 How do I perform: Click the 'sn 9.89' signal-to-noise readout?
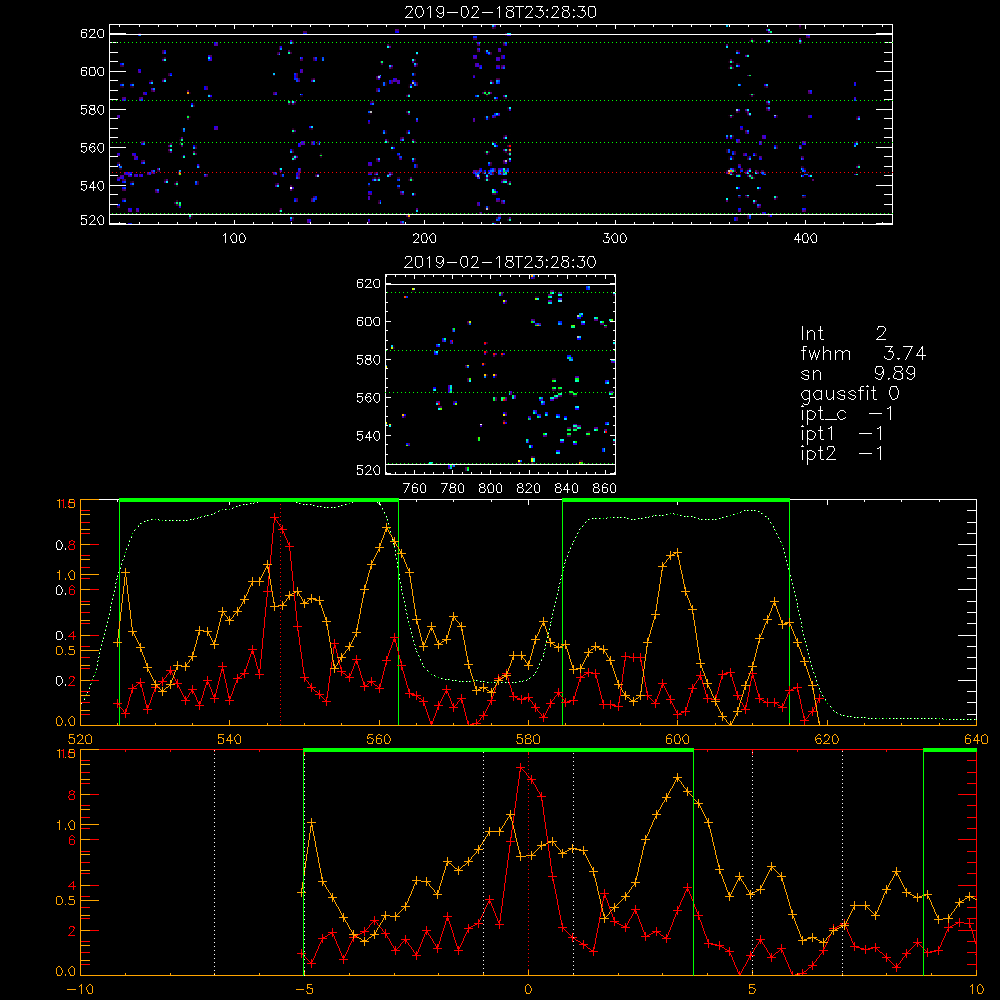click(x=858, y=373)
